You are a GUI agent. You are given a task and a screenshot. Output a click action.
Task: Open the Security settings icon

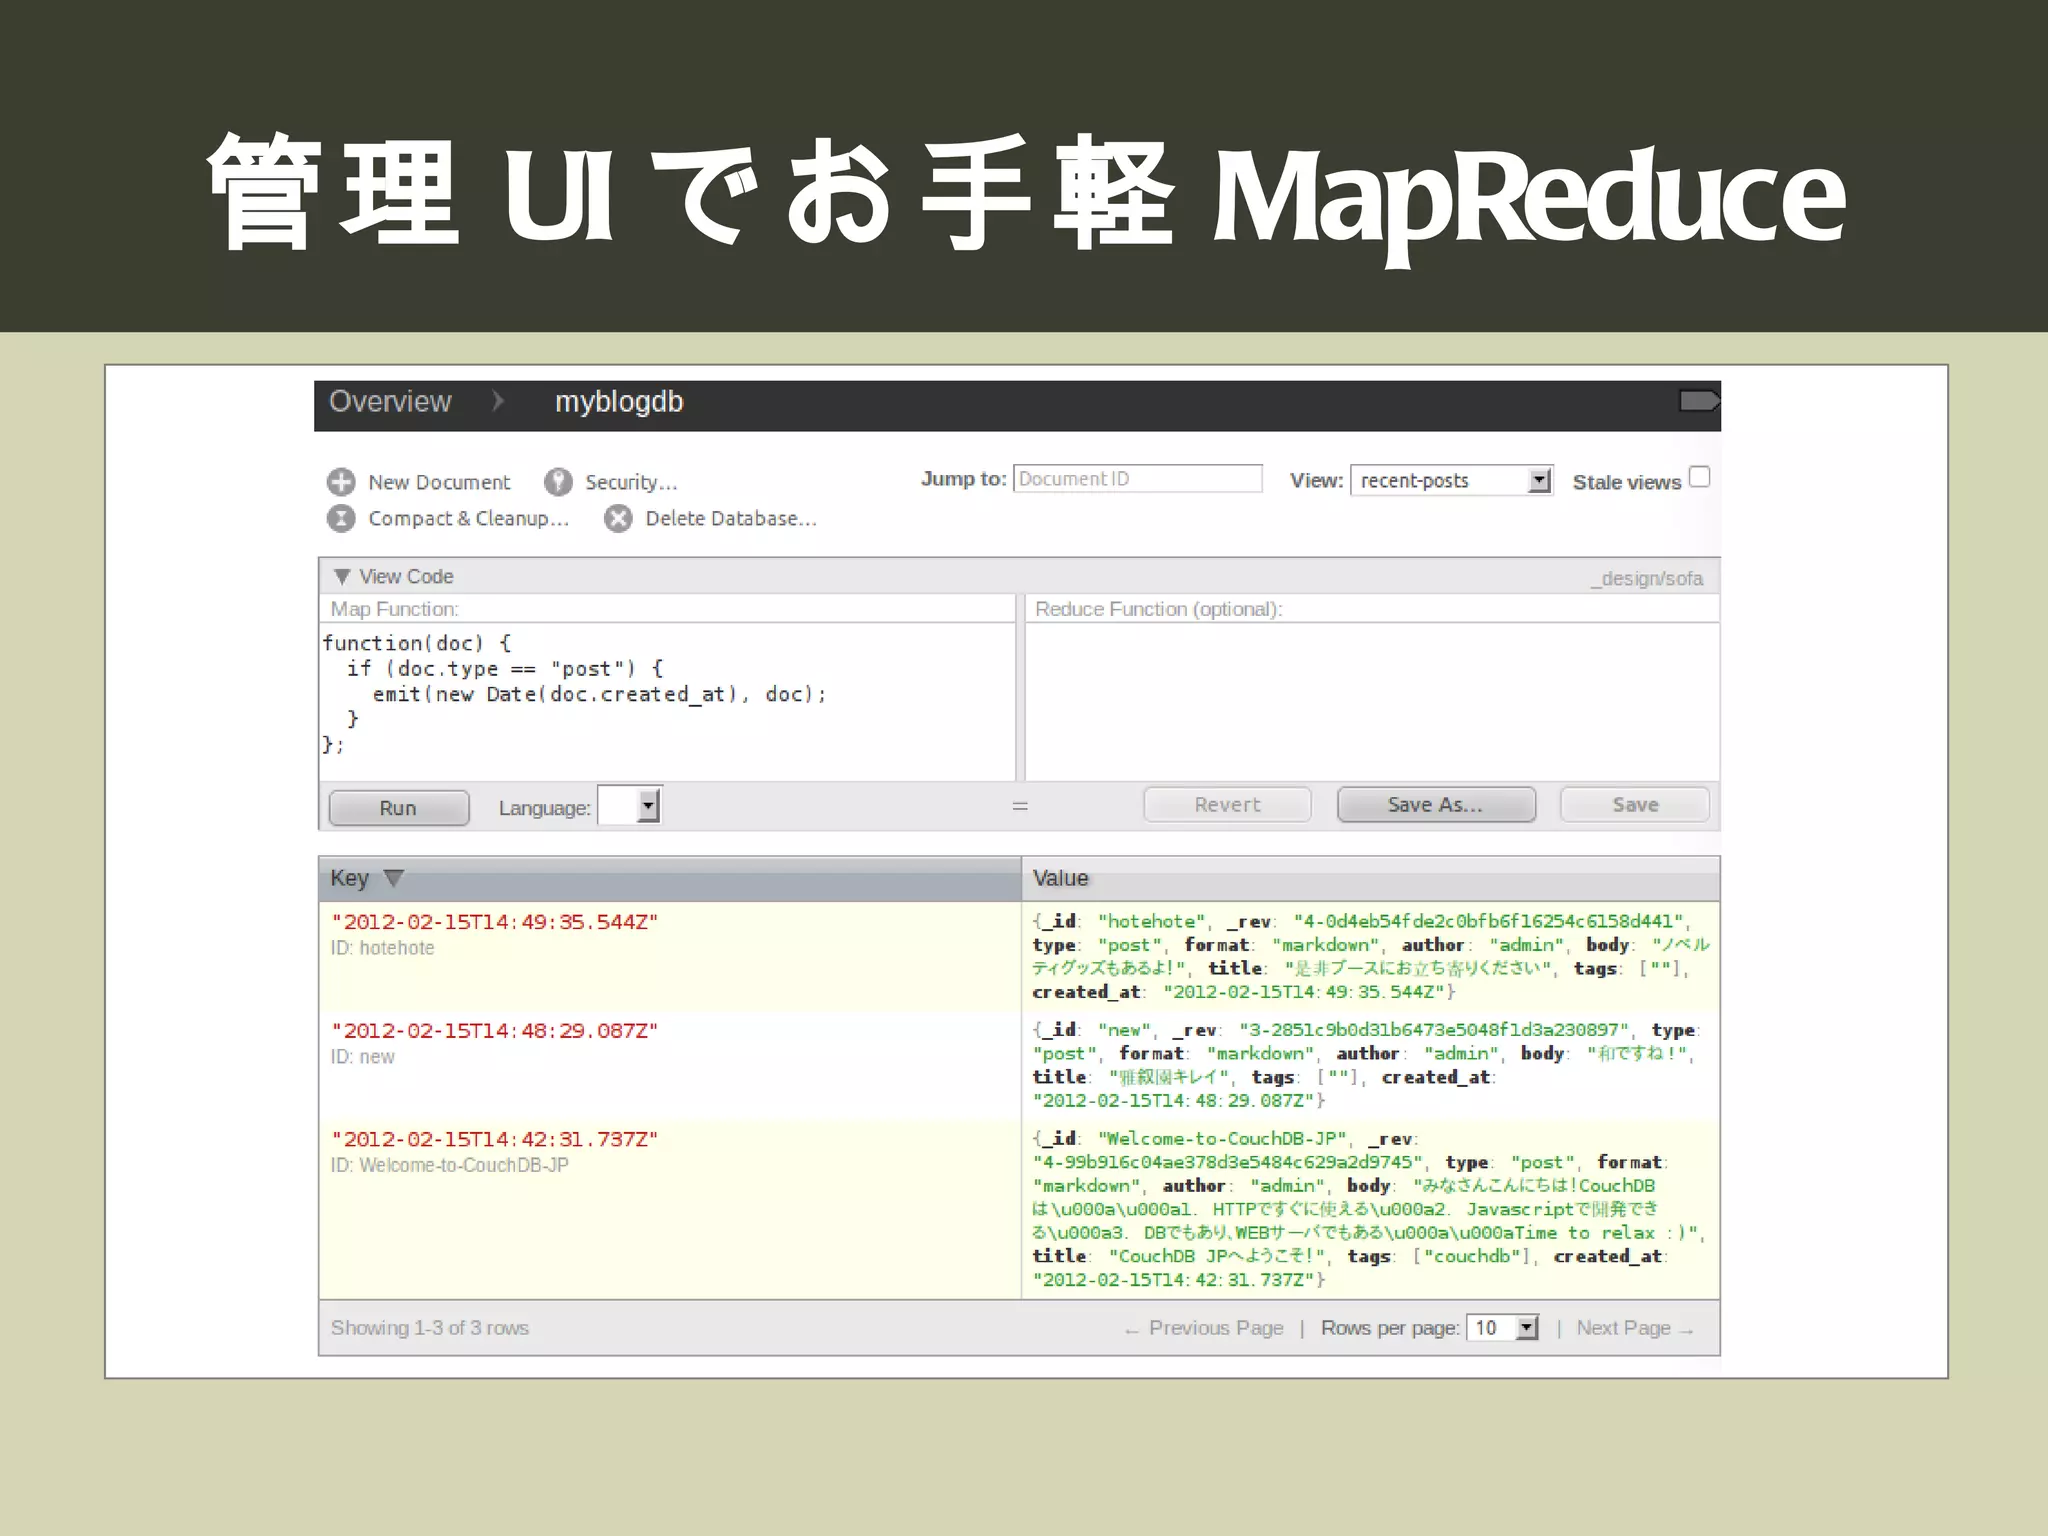point(558,482)
